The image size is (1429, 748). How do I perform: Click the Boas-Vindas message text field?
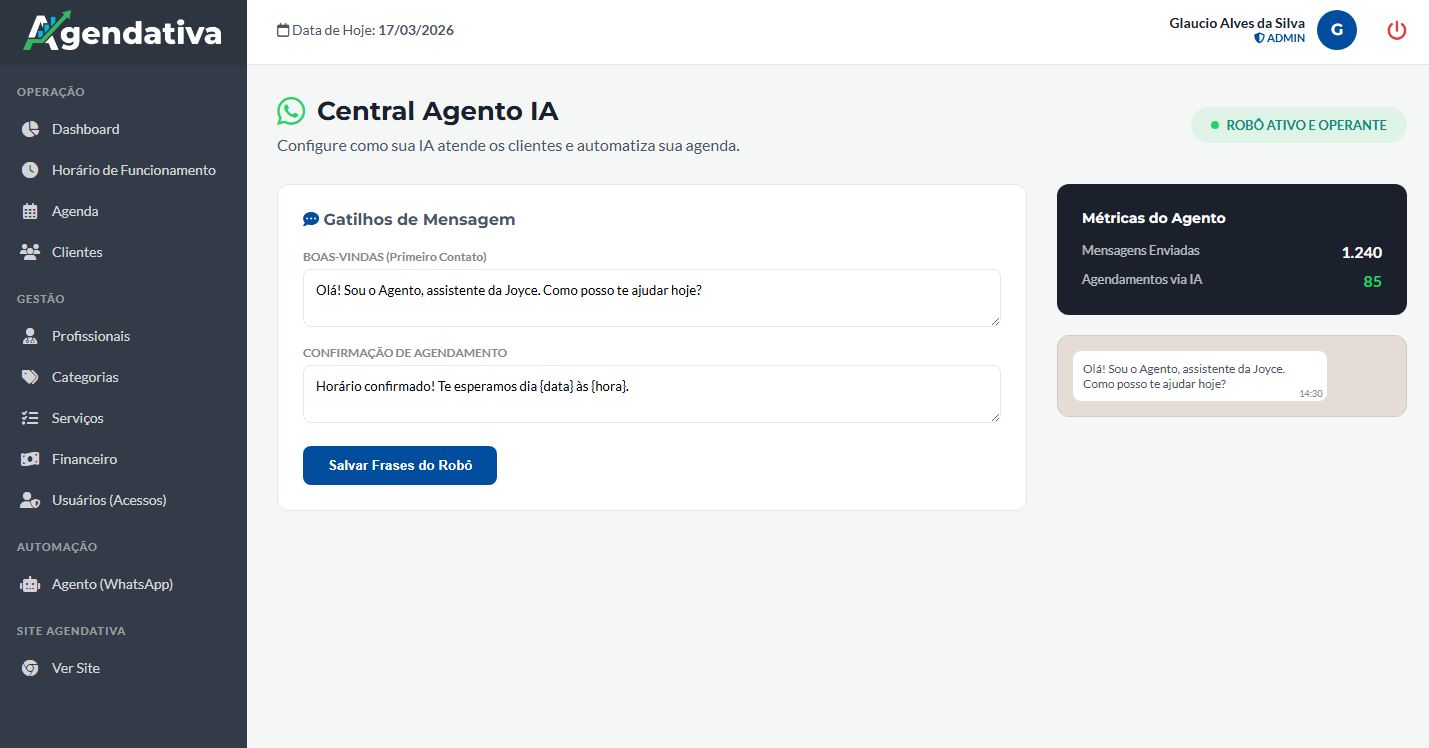pos(651,297)
